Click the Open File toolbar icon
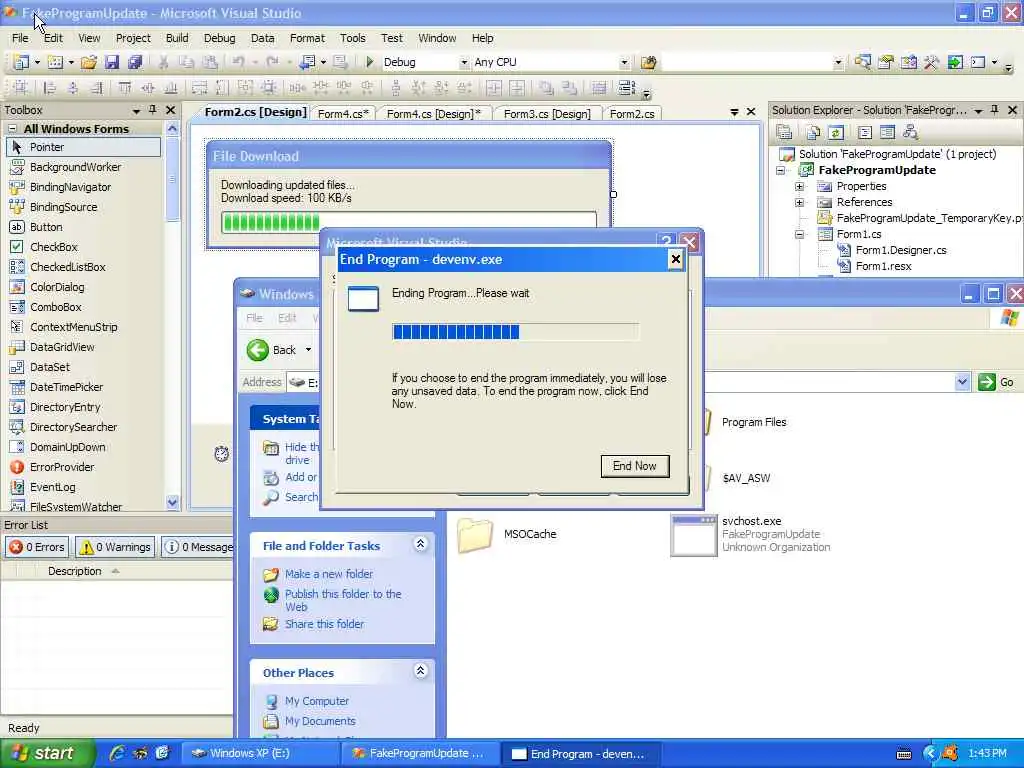1024x768 pixels. click(x=89, y=62)
